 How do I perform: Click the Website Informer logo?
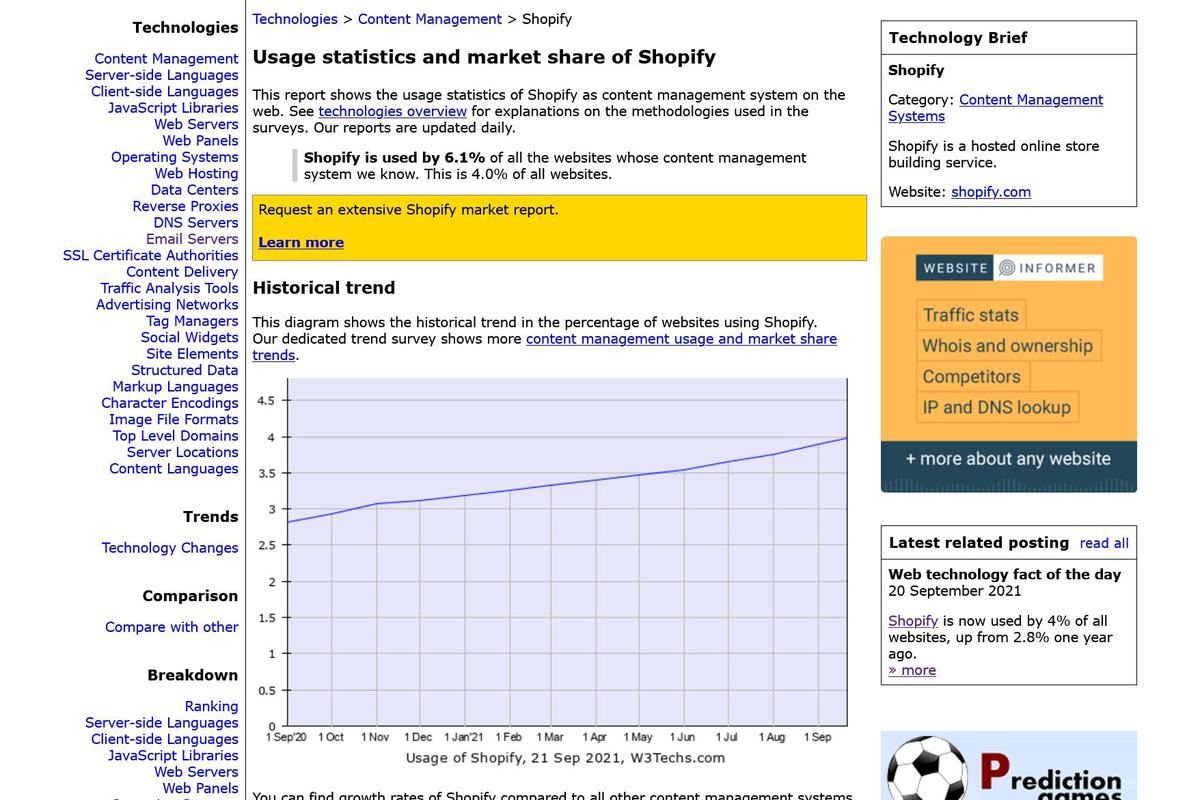click(x=1009, y=268)
